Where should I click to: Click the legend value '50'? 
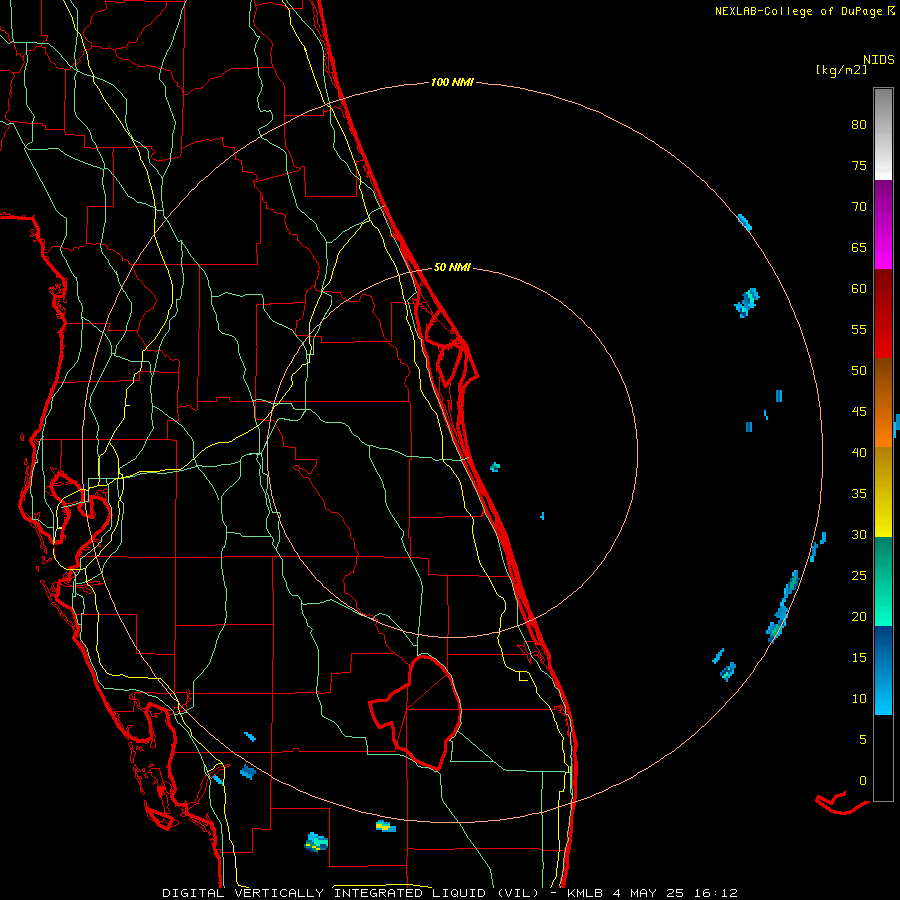[859, 371]
